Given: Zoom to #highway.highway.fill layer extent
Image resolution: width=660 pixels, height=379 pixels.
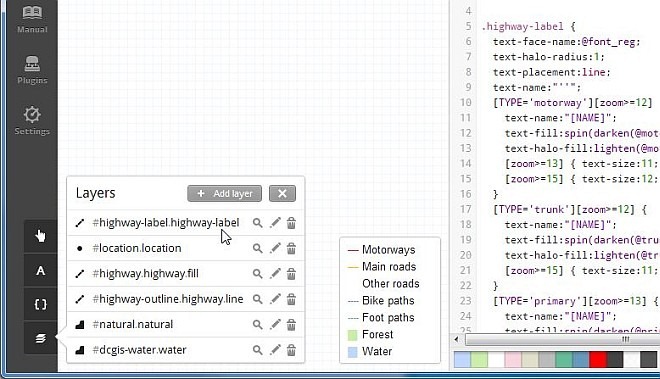Looking at the screenshot, I should pos(257,274).
